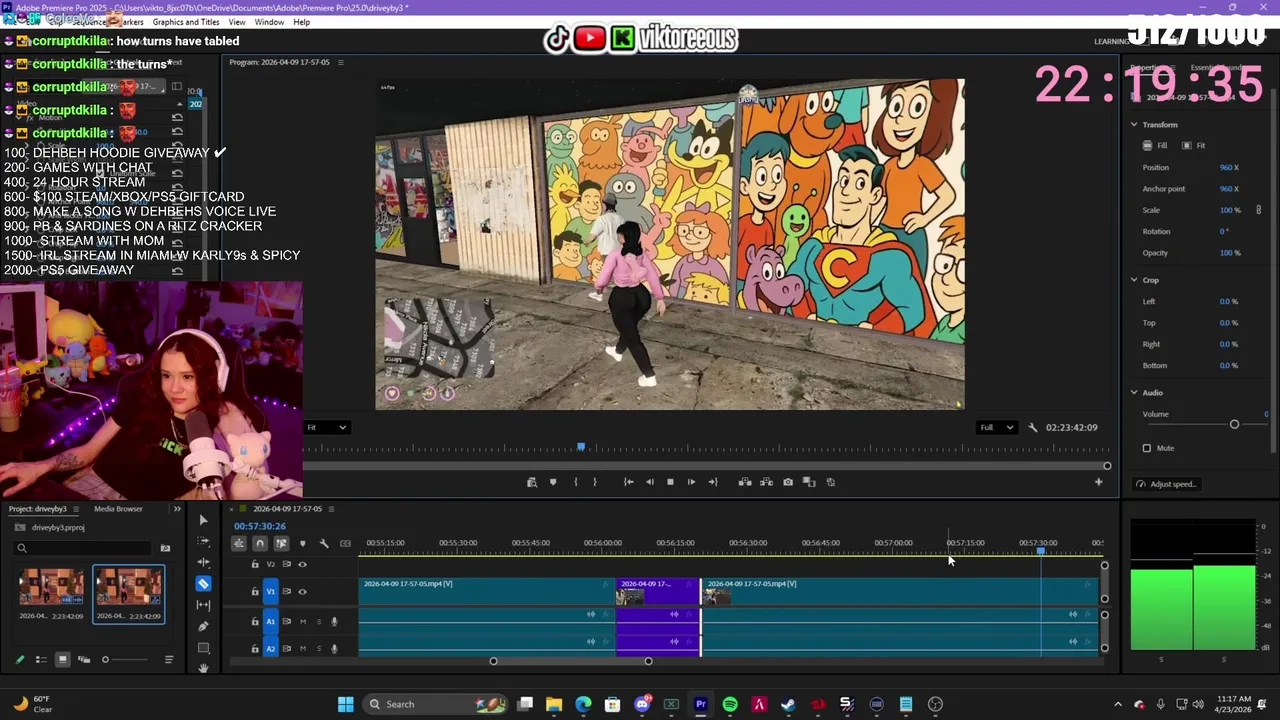Select the Razor tool
Image resolution: width=1280 pixels, height=720 pixels.
tap(203, 584)
